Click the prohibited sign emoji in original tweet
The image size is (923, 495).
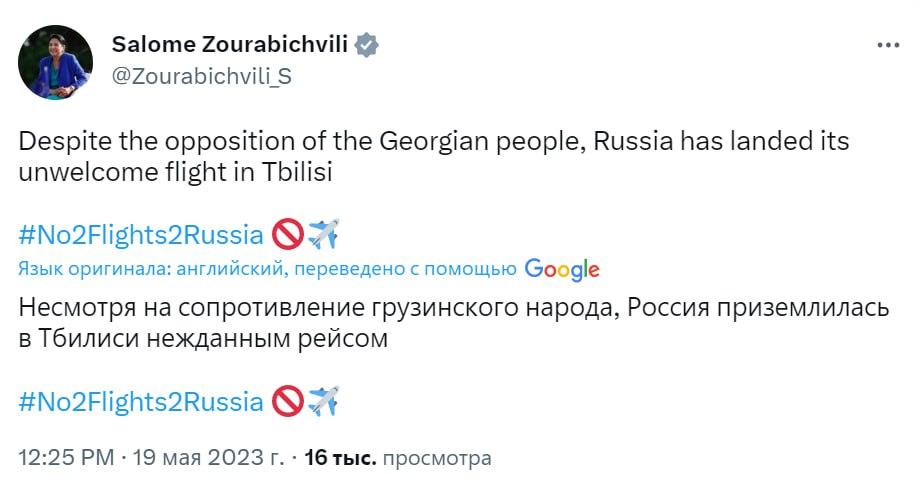coord(288,236)
